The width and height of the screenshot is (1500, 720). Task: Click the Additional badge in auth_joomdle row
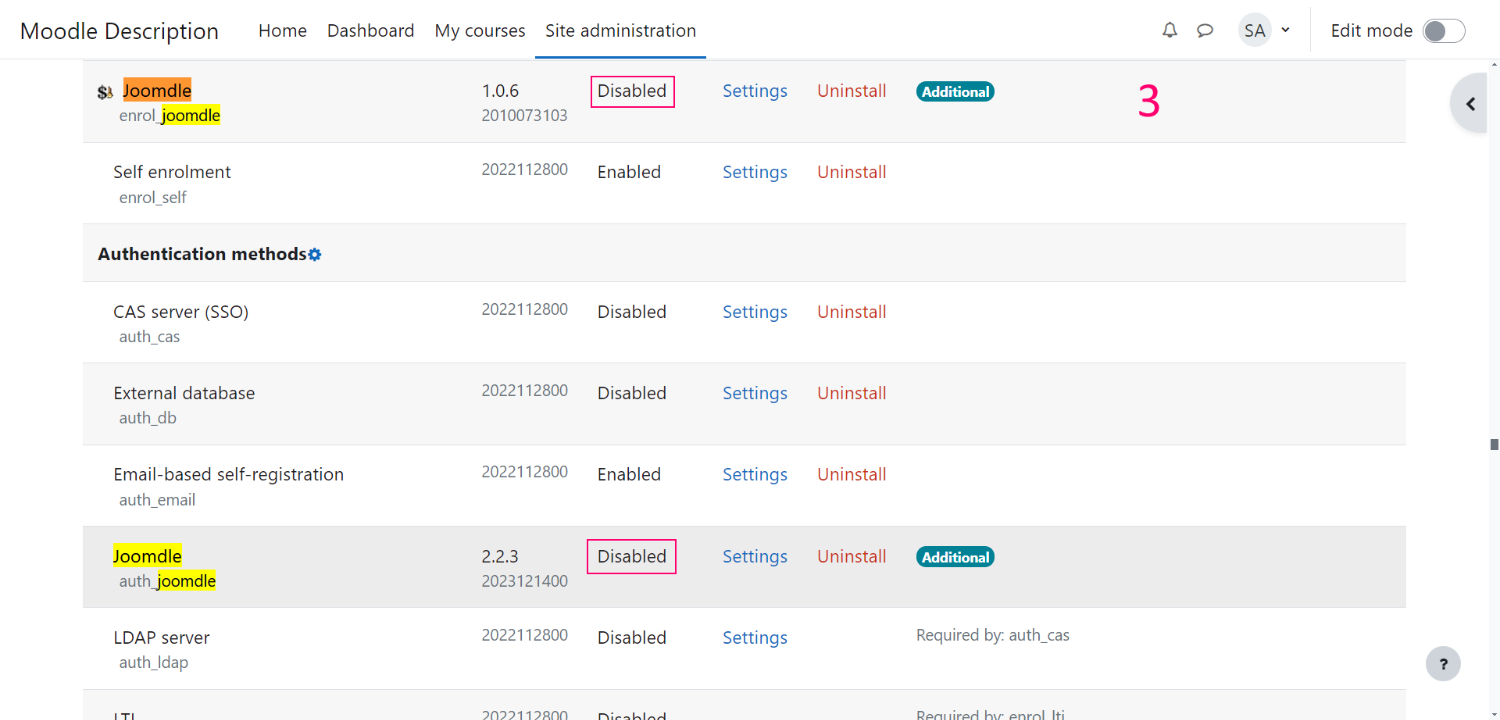[955, 558]
